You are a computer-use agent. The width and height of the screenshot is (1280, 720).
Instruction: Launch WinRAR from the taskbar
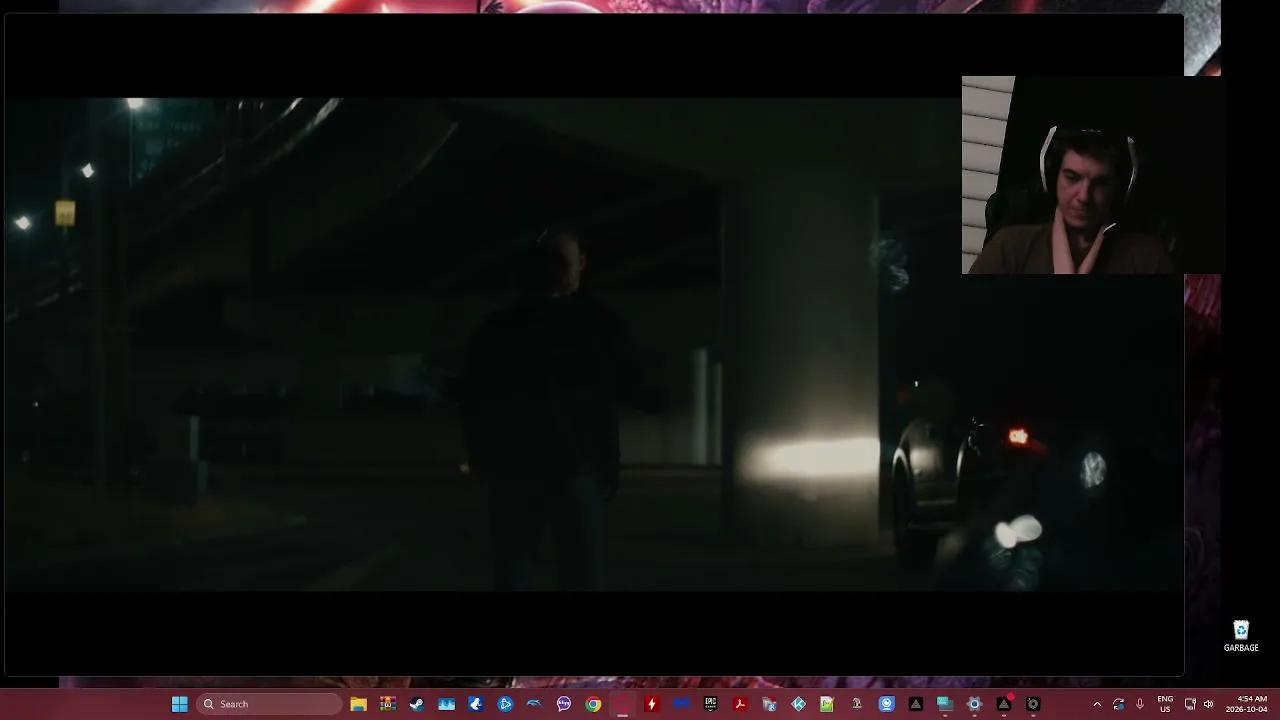(387, 704)
